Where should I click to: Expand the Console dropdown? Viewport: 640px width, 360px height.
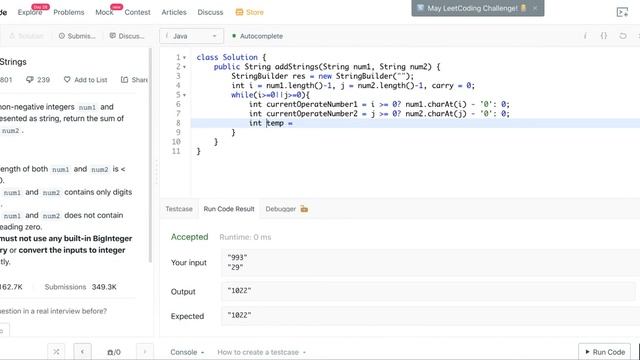(187, 352)
